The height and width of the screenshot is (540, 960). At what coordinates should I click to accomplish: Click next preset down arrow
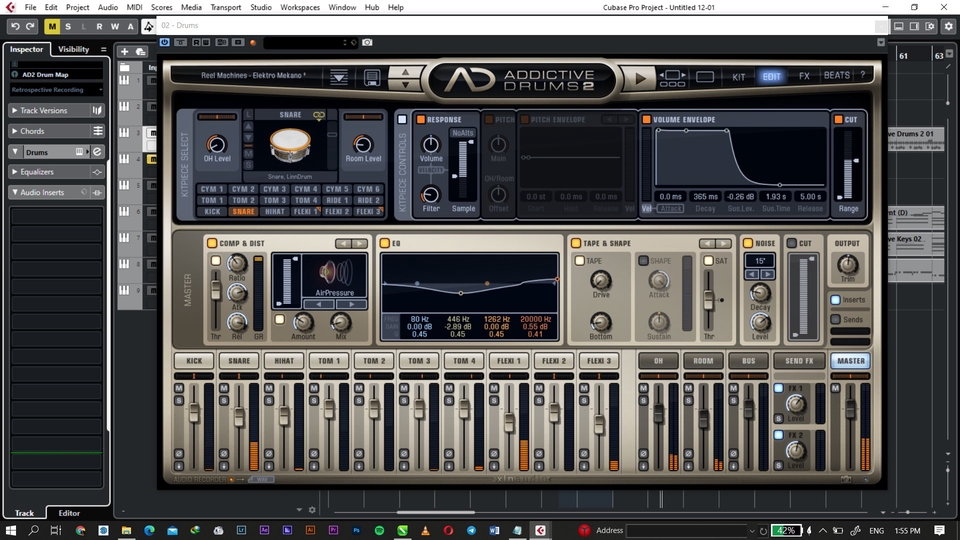[405, 85]
